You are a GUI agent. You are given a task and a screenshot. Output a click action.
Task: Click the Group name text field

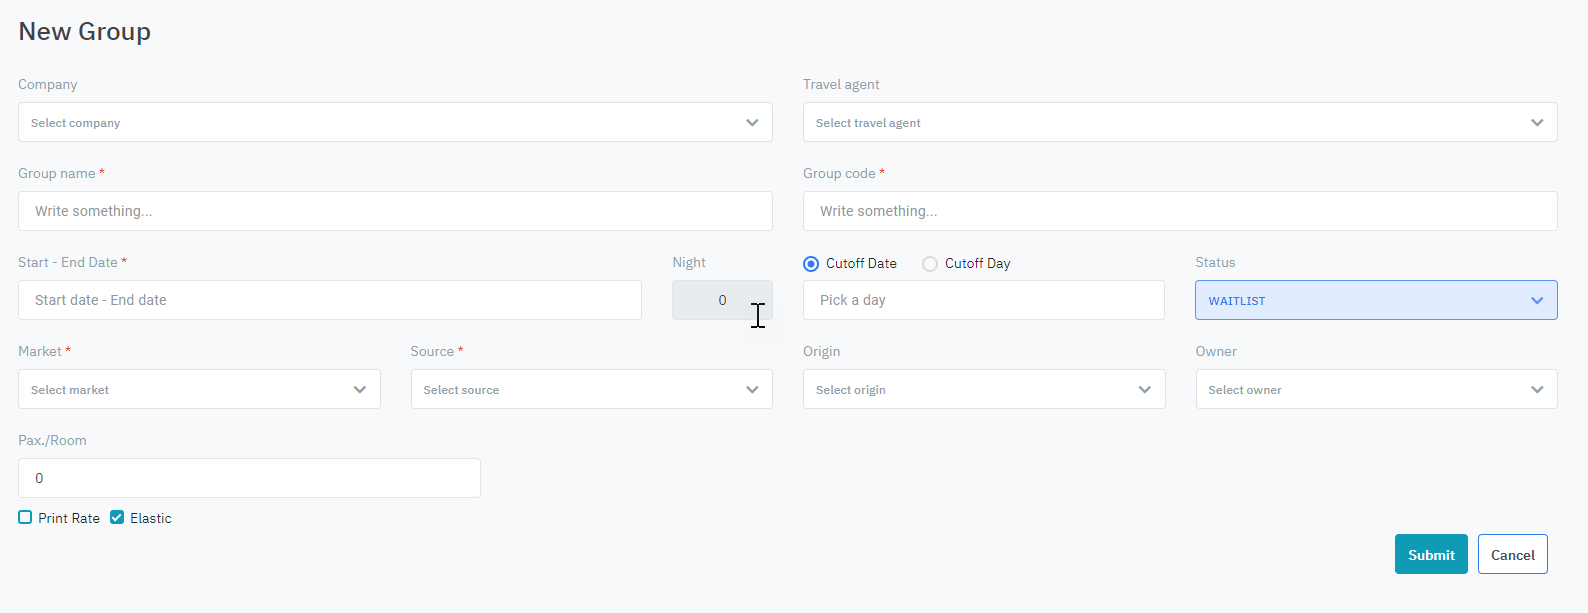click(395, 211)
